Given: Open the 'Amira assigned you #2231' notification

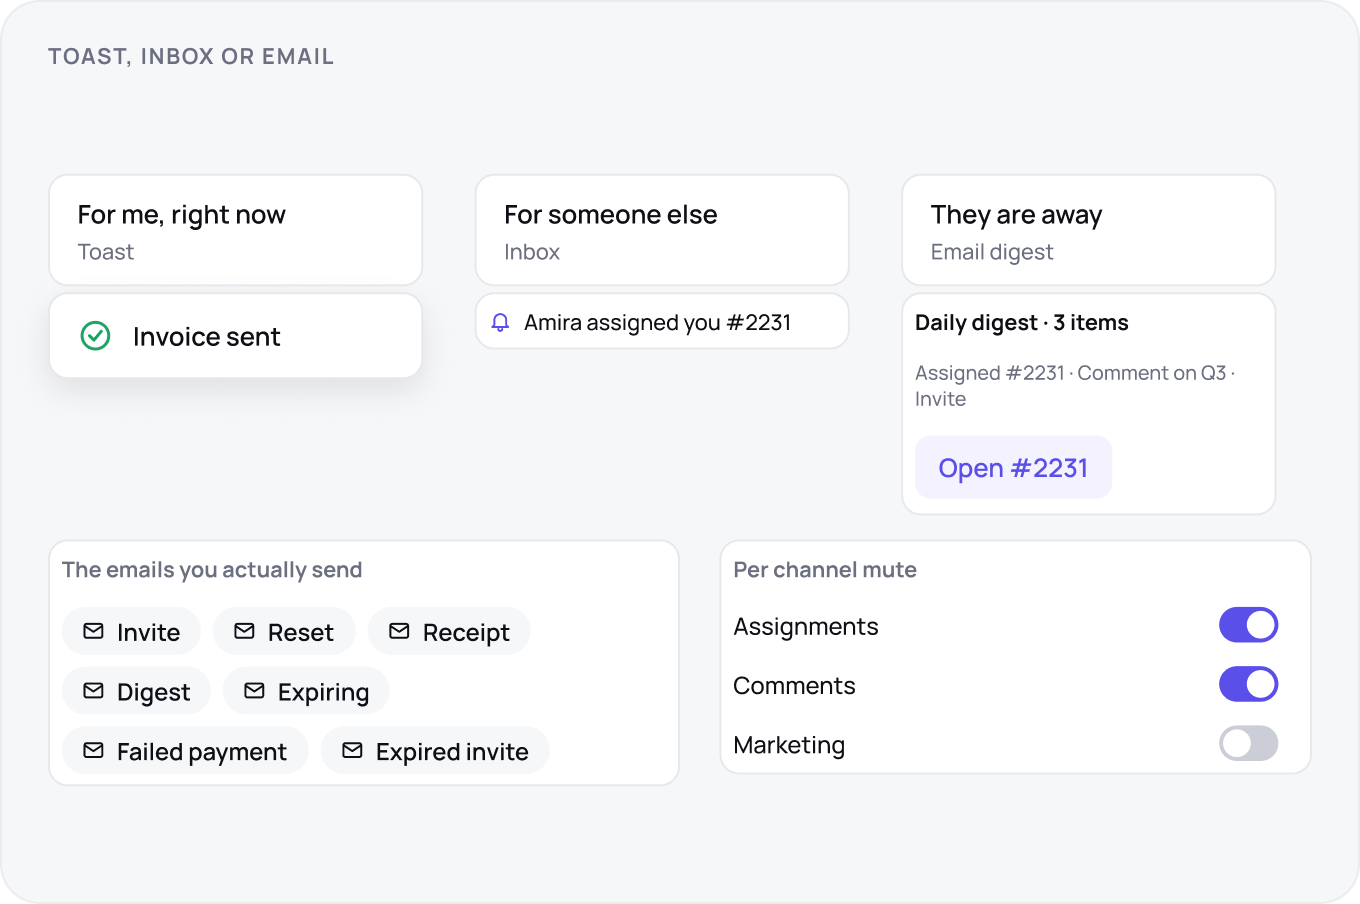Looking at the screenshot, I should coord(662,321).
